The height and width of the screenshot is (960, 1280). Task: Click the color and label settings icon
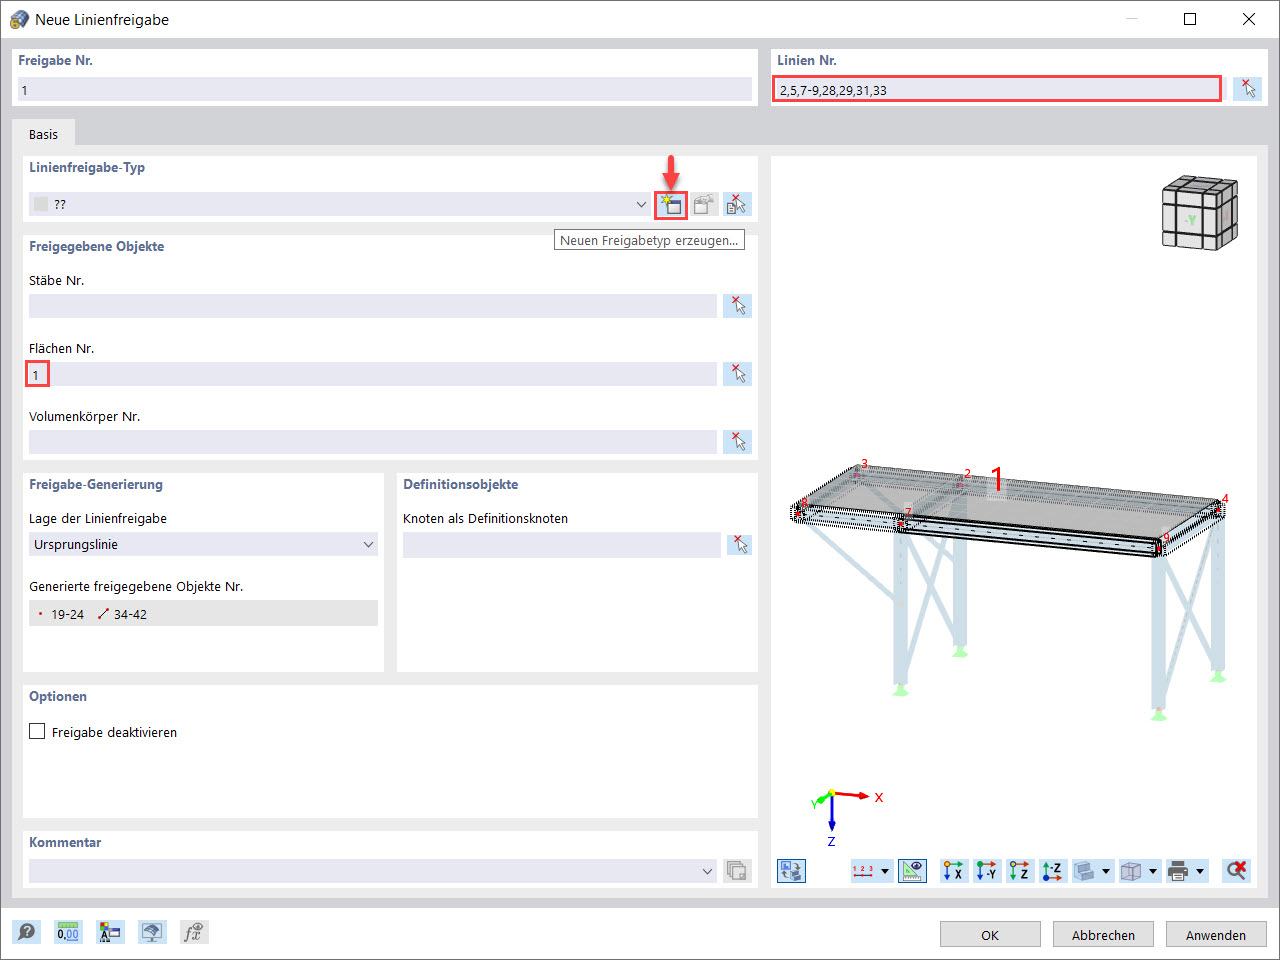(x=110, y=933)
